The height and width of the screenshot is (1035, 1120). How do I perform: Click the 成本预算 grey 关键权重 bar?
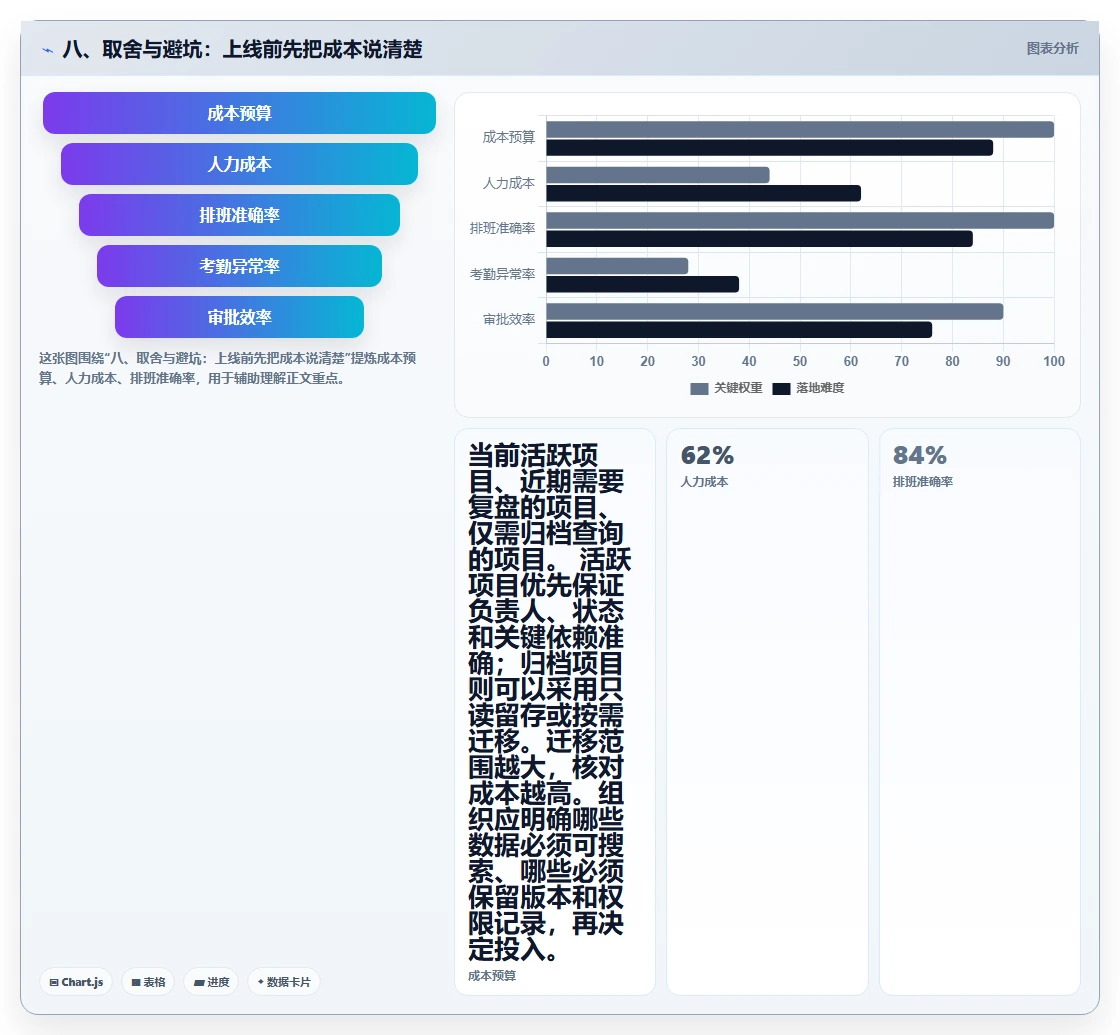point(800,129)
